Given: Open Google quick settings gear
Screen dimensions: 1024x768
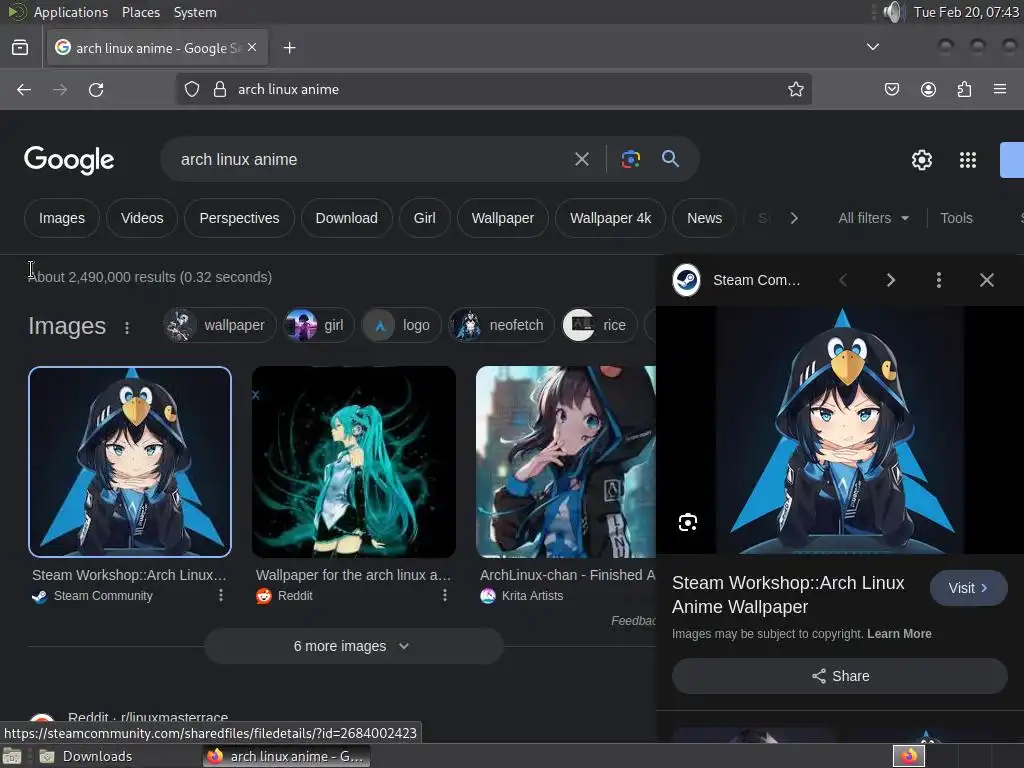Looking at the screenshot, I should point(921,160).
